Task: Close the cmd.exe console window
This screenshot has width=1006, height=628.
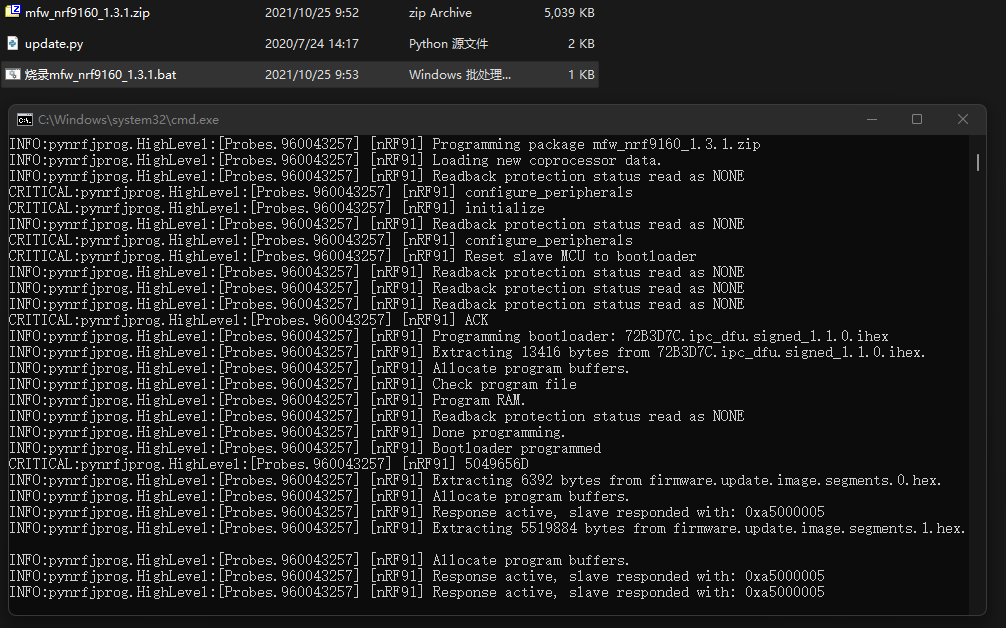Action: [963, 119]
